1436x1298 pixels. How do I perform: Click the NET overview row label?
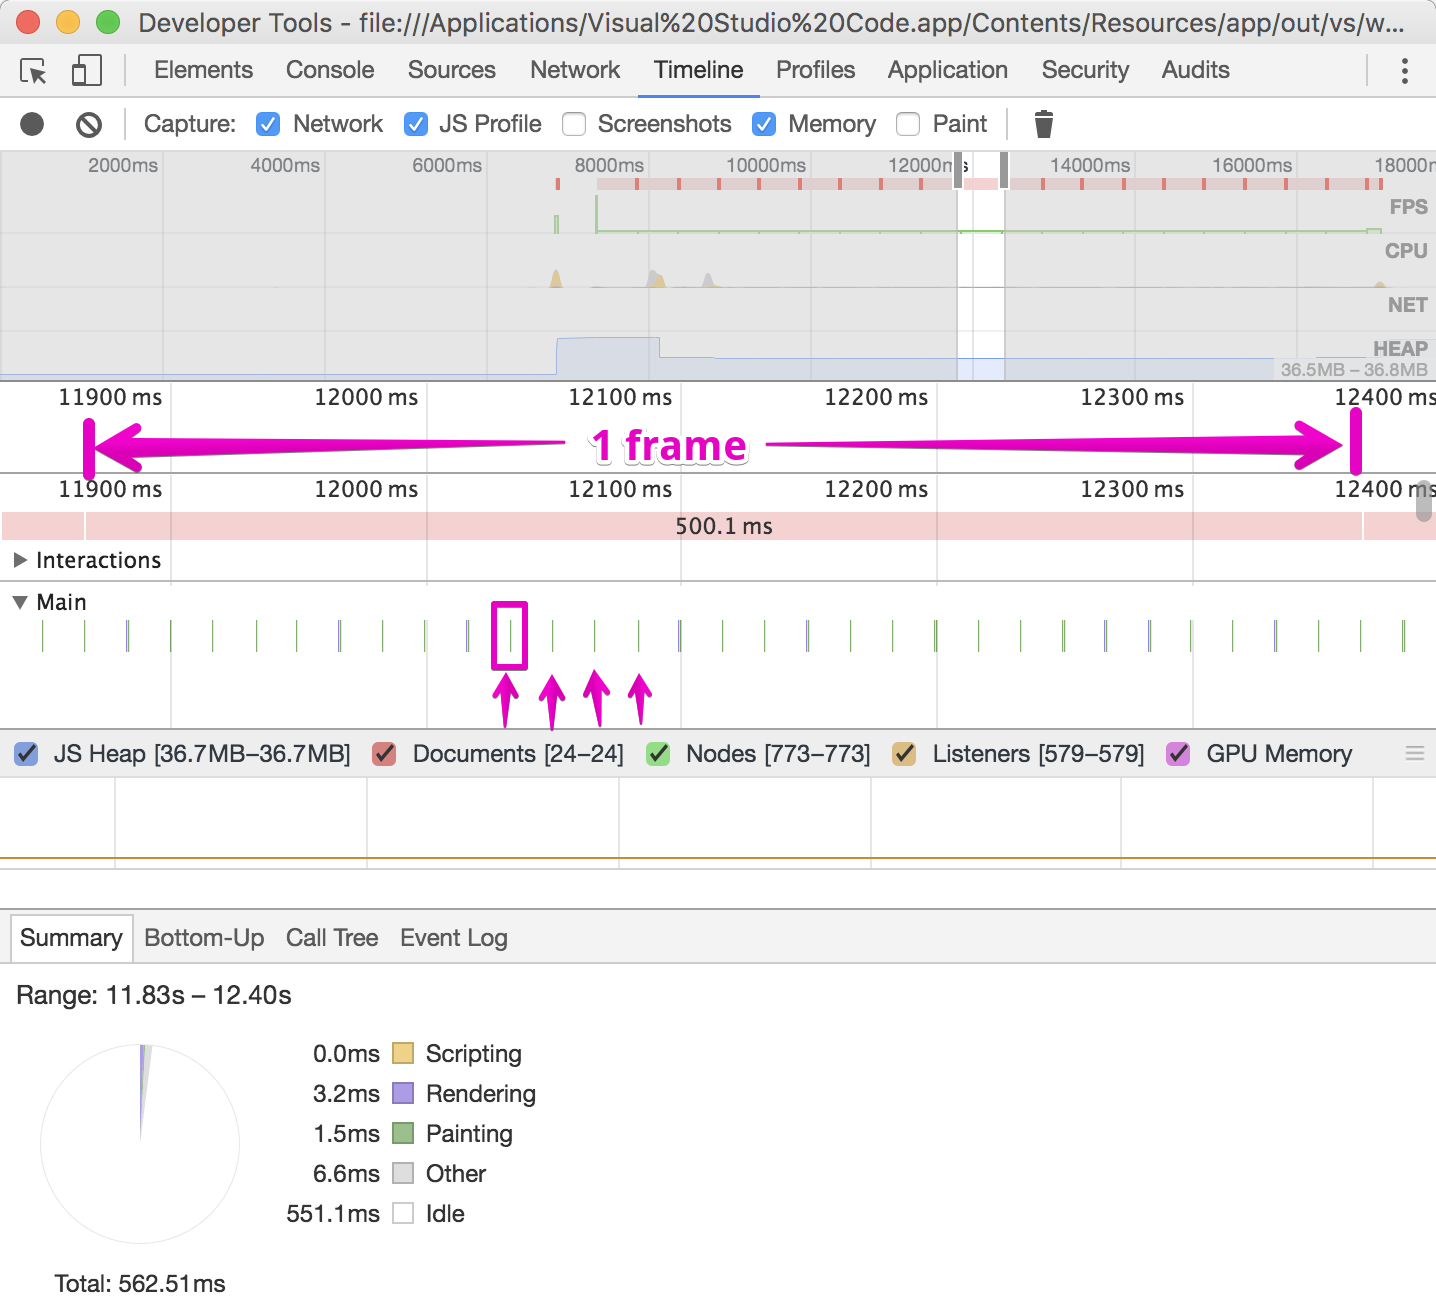click(1407, 305)
